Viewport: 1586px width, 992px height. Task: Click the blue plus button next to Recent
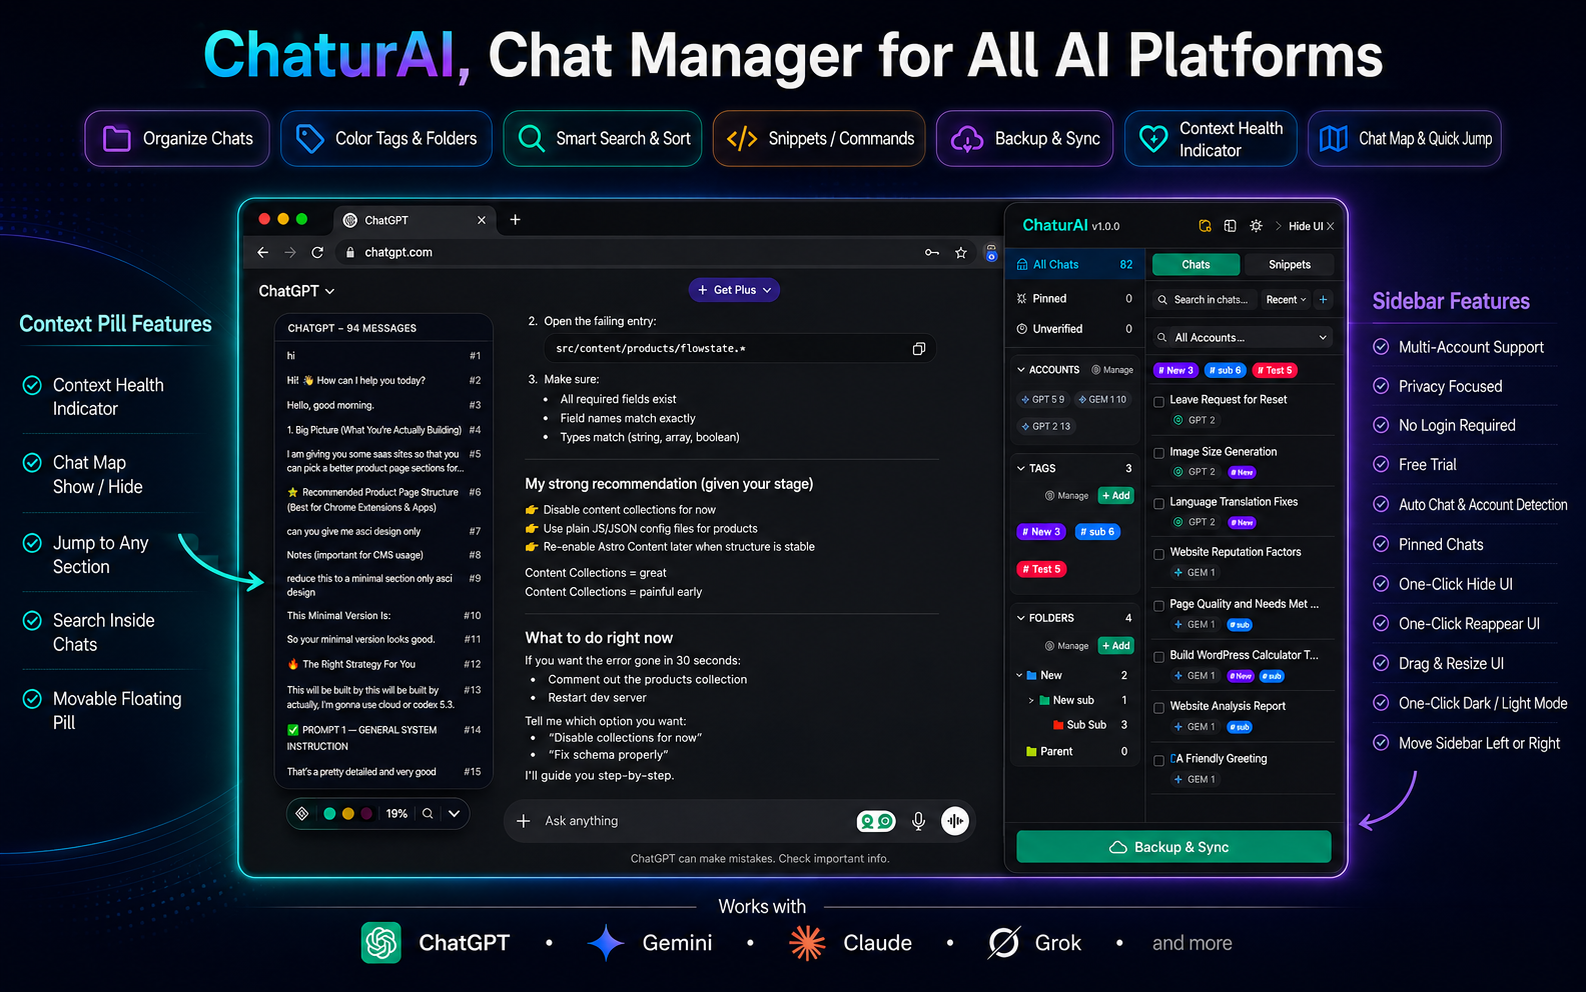1323,299
